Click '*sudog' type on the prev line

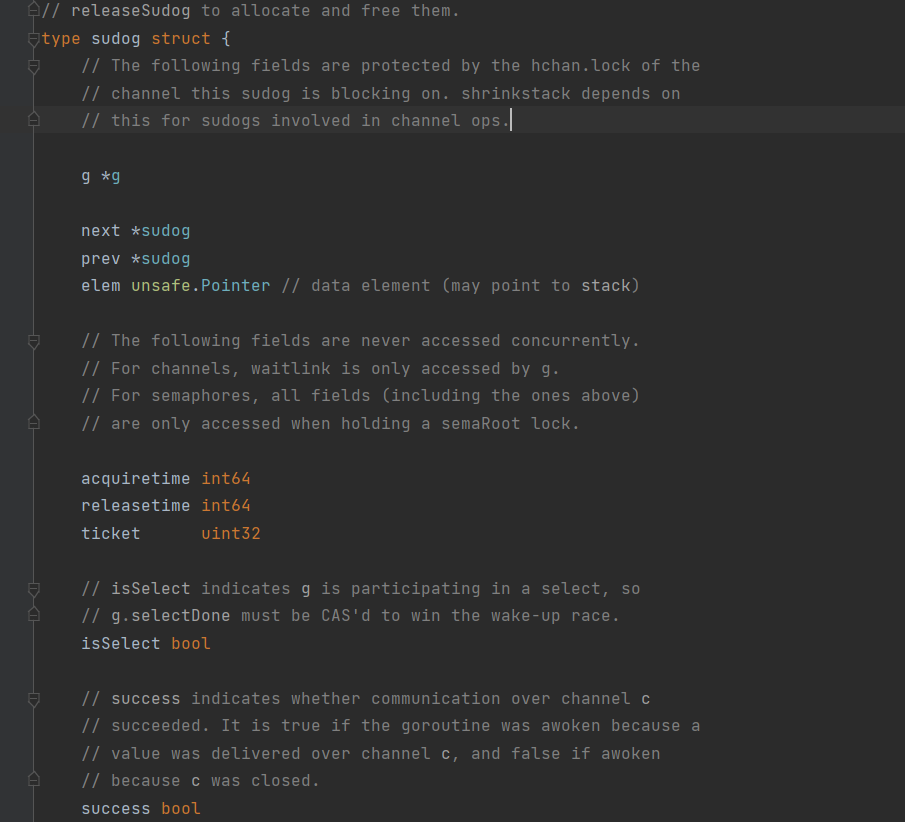(x=160, y=259)
